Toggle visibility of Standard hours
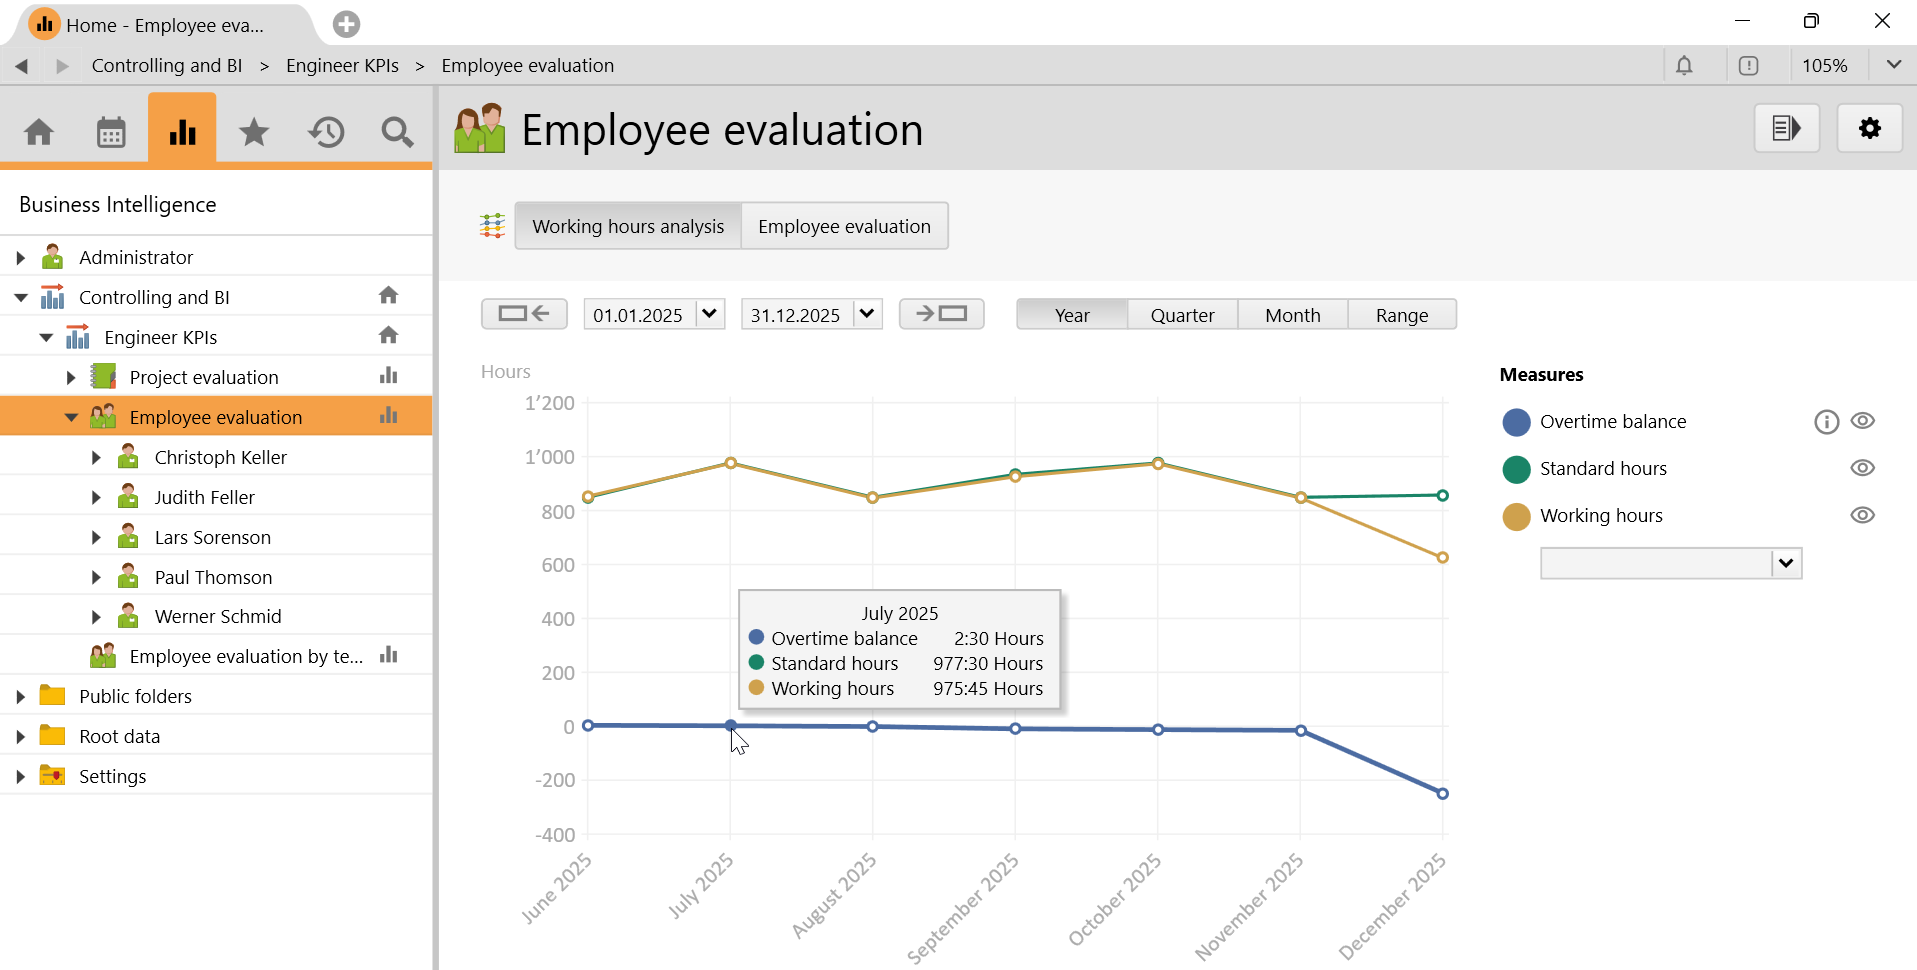This screenshot has height=970, width=1917. 1862,468
